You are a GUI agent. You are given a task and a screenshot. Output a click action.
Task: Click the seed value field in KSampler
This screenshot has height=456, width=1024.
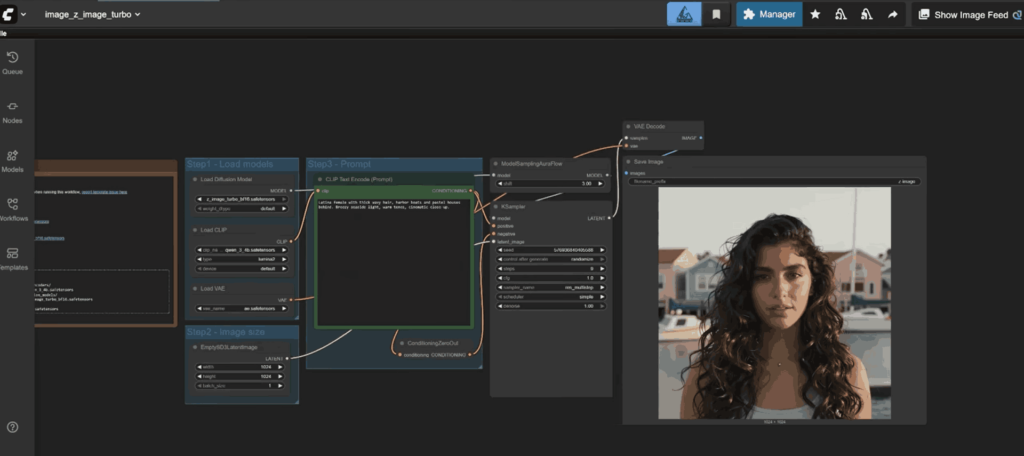click(551, 250)
